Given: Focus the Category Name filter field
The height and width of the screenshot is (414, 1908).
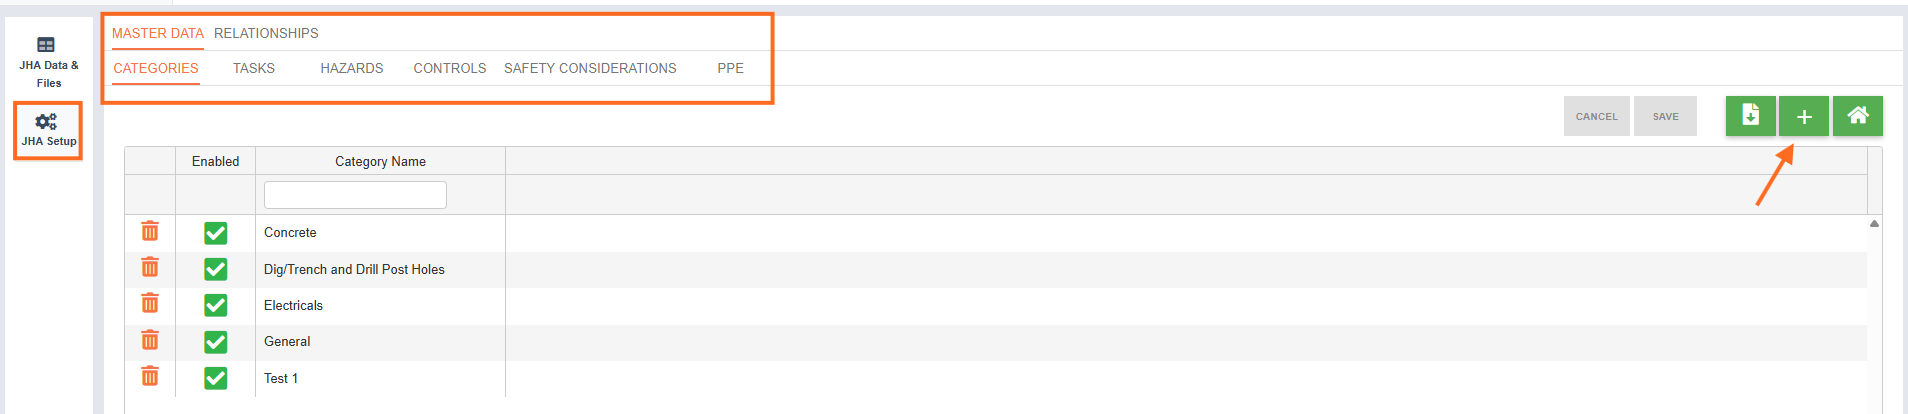Looking at the screenshot, I should click(355, 195).
